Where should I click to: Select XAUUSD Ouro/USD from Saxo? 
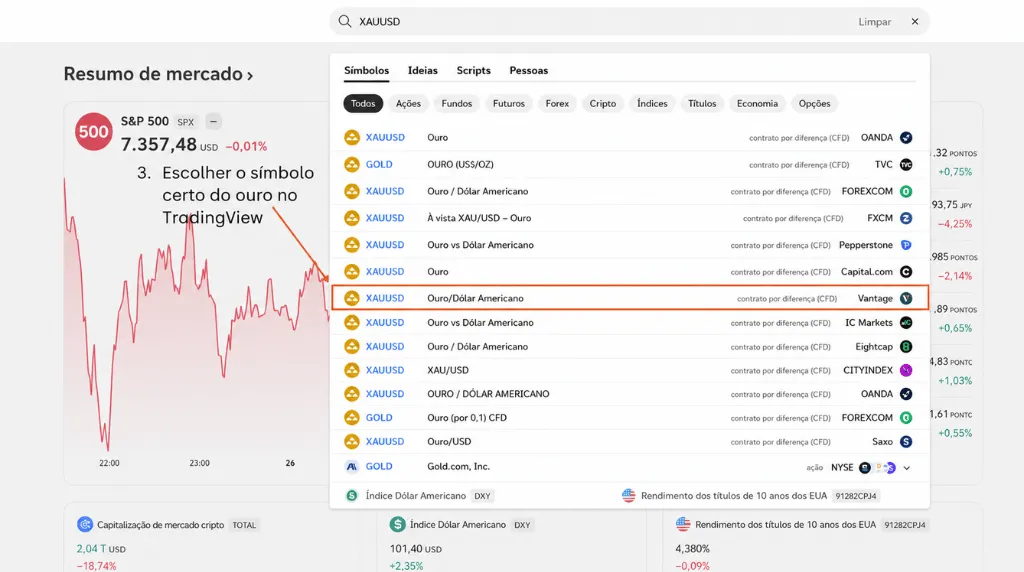(x=630, y=442)
